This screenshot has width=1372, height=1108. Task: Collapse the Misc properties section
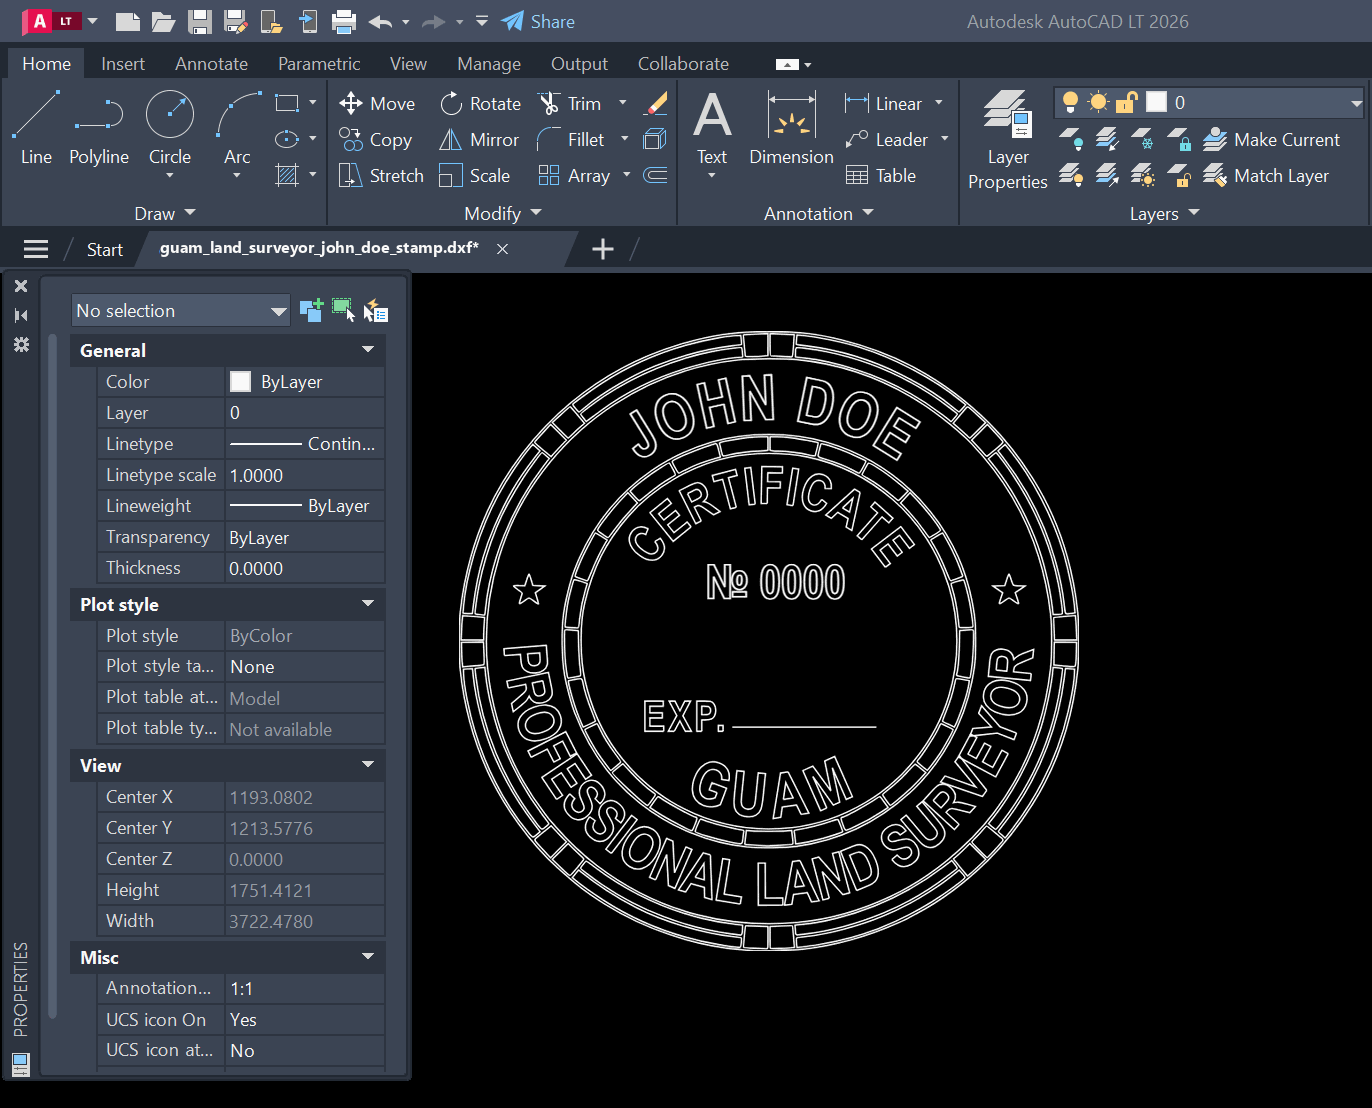[x=368, y=957]
